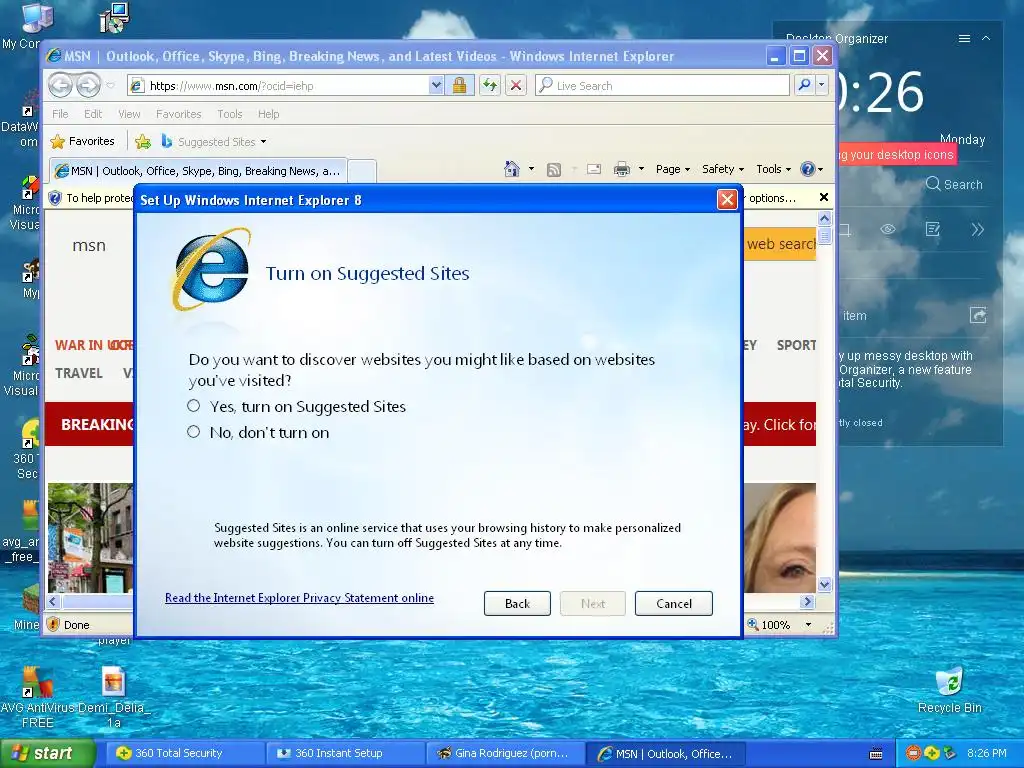This screenshot has width=1024, height=768.
Task: Open the Page command bar menu
Action: click(673, 169)
